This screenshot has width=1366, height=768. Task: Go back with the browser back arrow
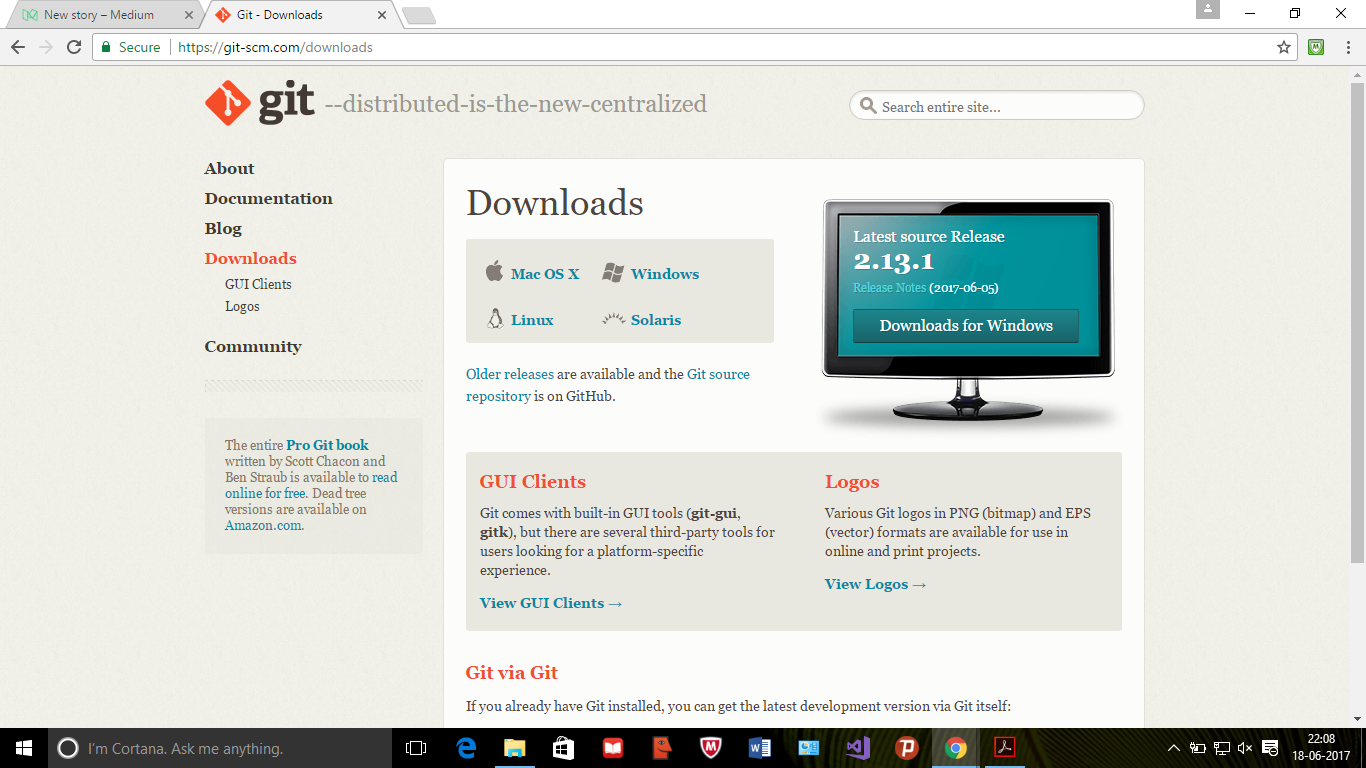tap(18, 47)
